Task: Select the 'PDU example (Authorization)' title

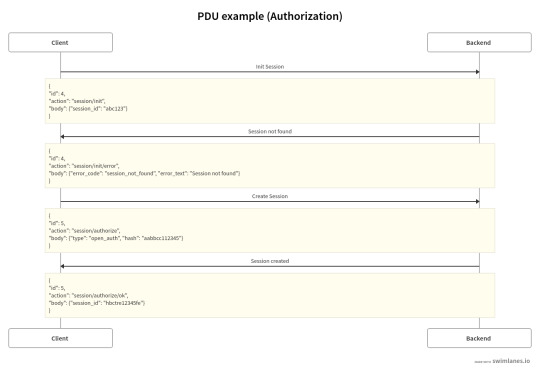Action: tap(270, 16)
